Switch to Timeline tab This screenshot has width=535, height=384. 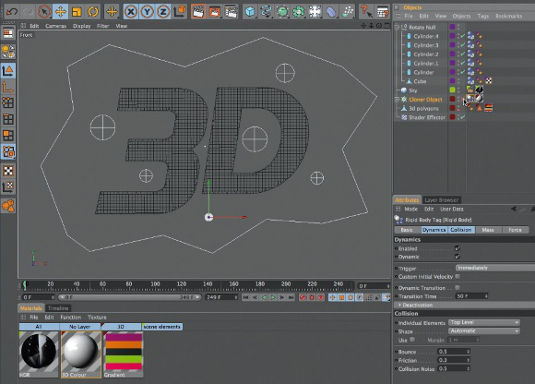58,308
